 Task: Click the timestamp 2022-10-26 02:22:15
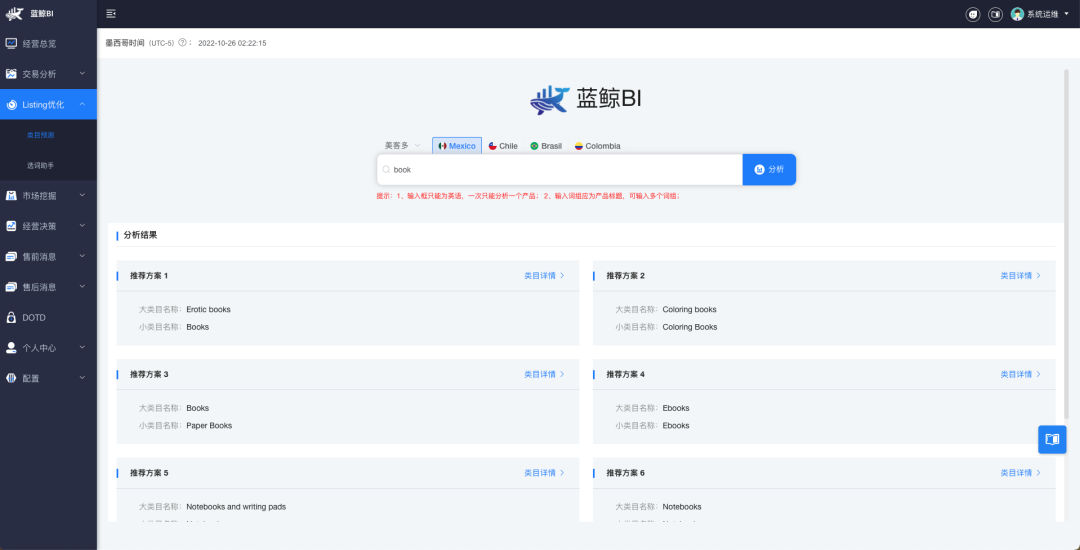232,43
